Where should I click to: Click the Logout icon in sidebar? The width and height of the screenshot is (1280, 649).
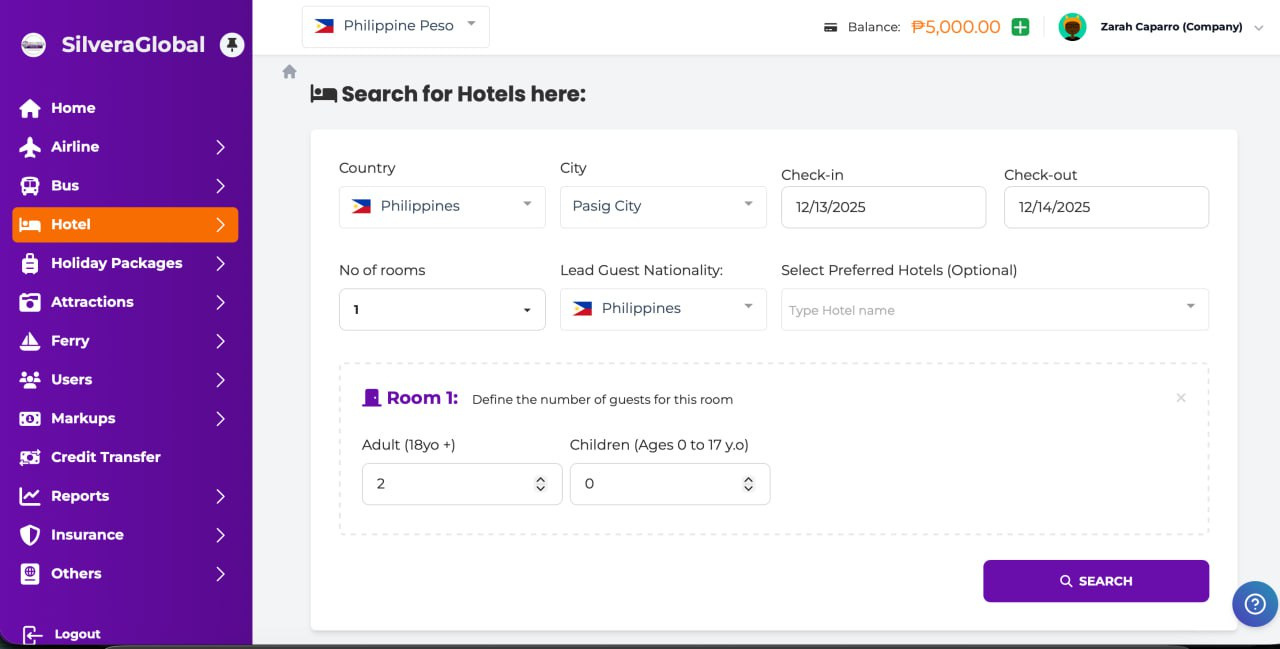coord(33,634)
